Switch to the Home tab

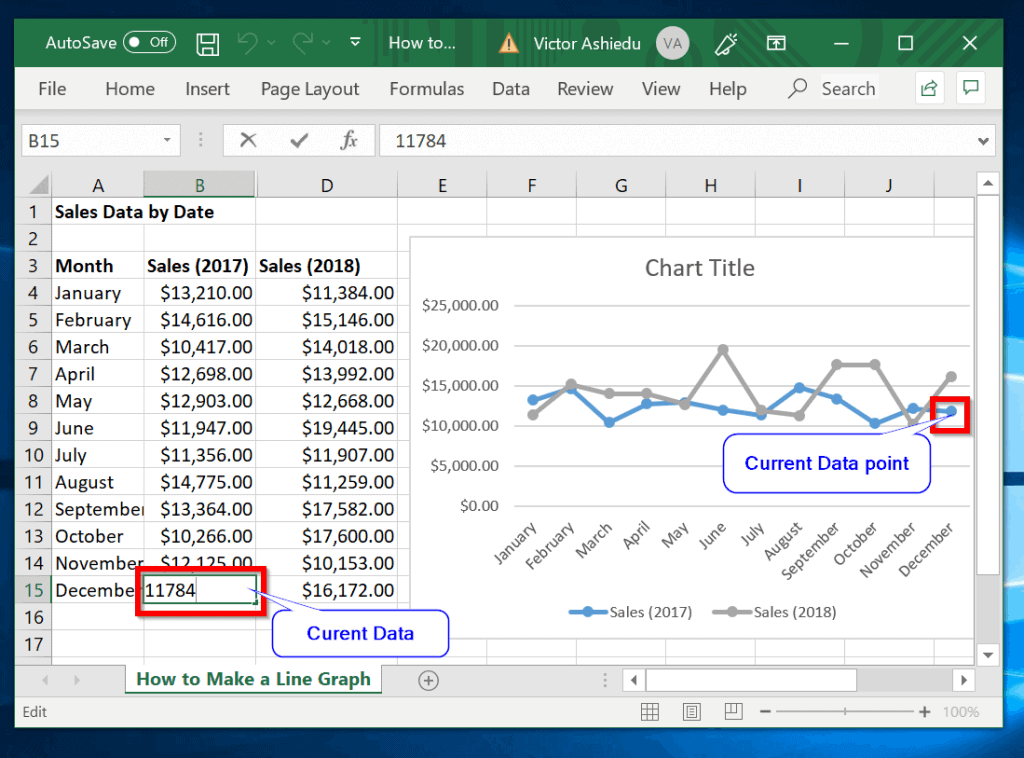(x=130, y=88)
